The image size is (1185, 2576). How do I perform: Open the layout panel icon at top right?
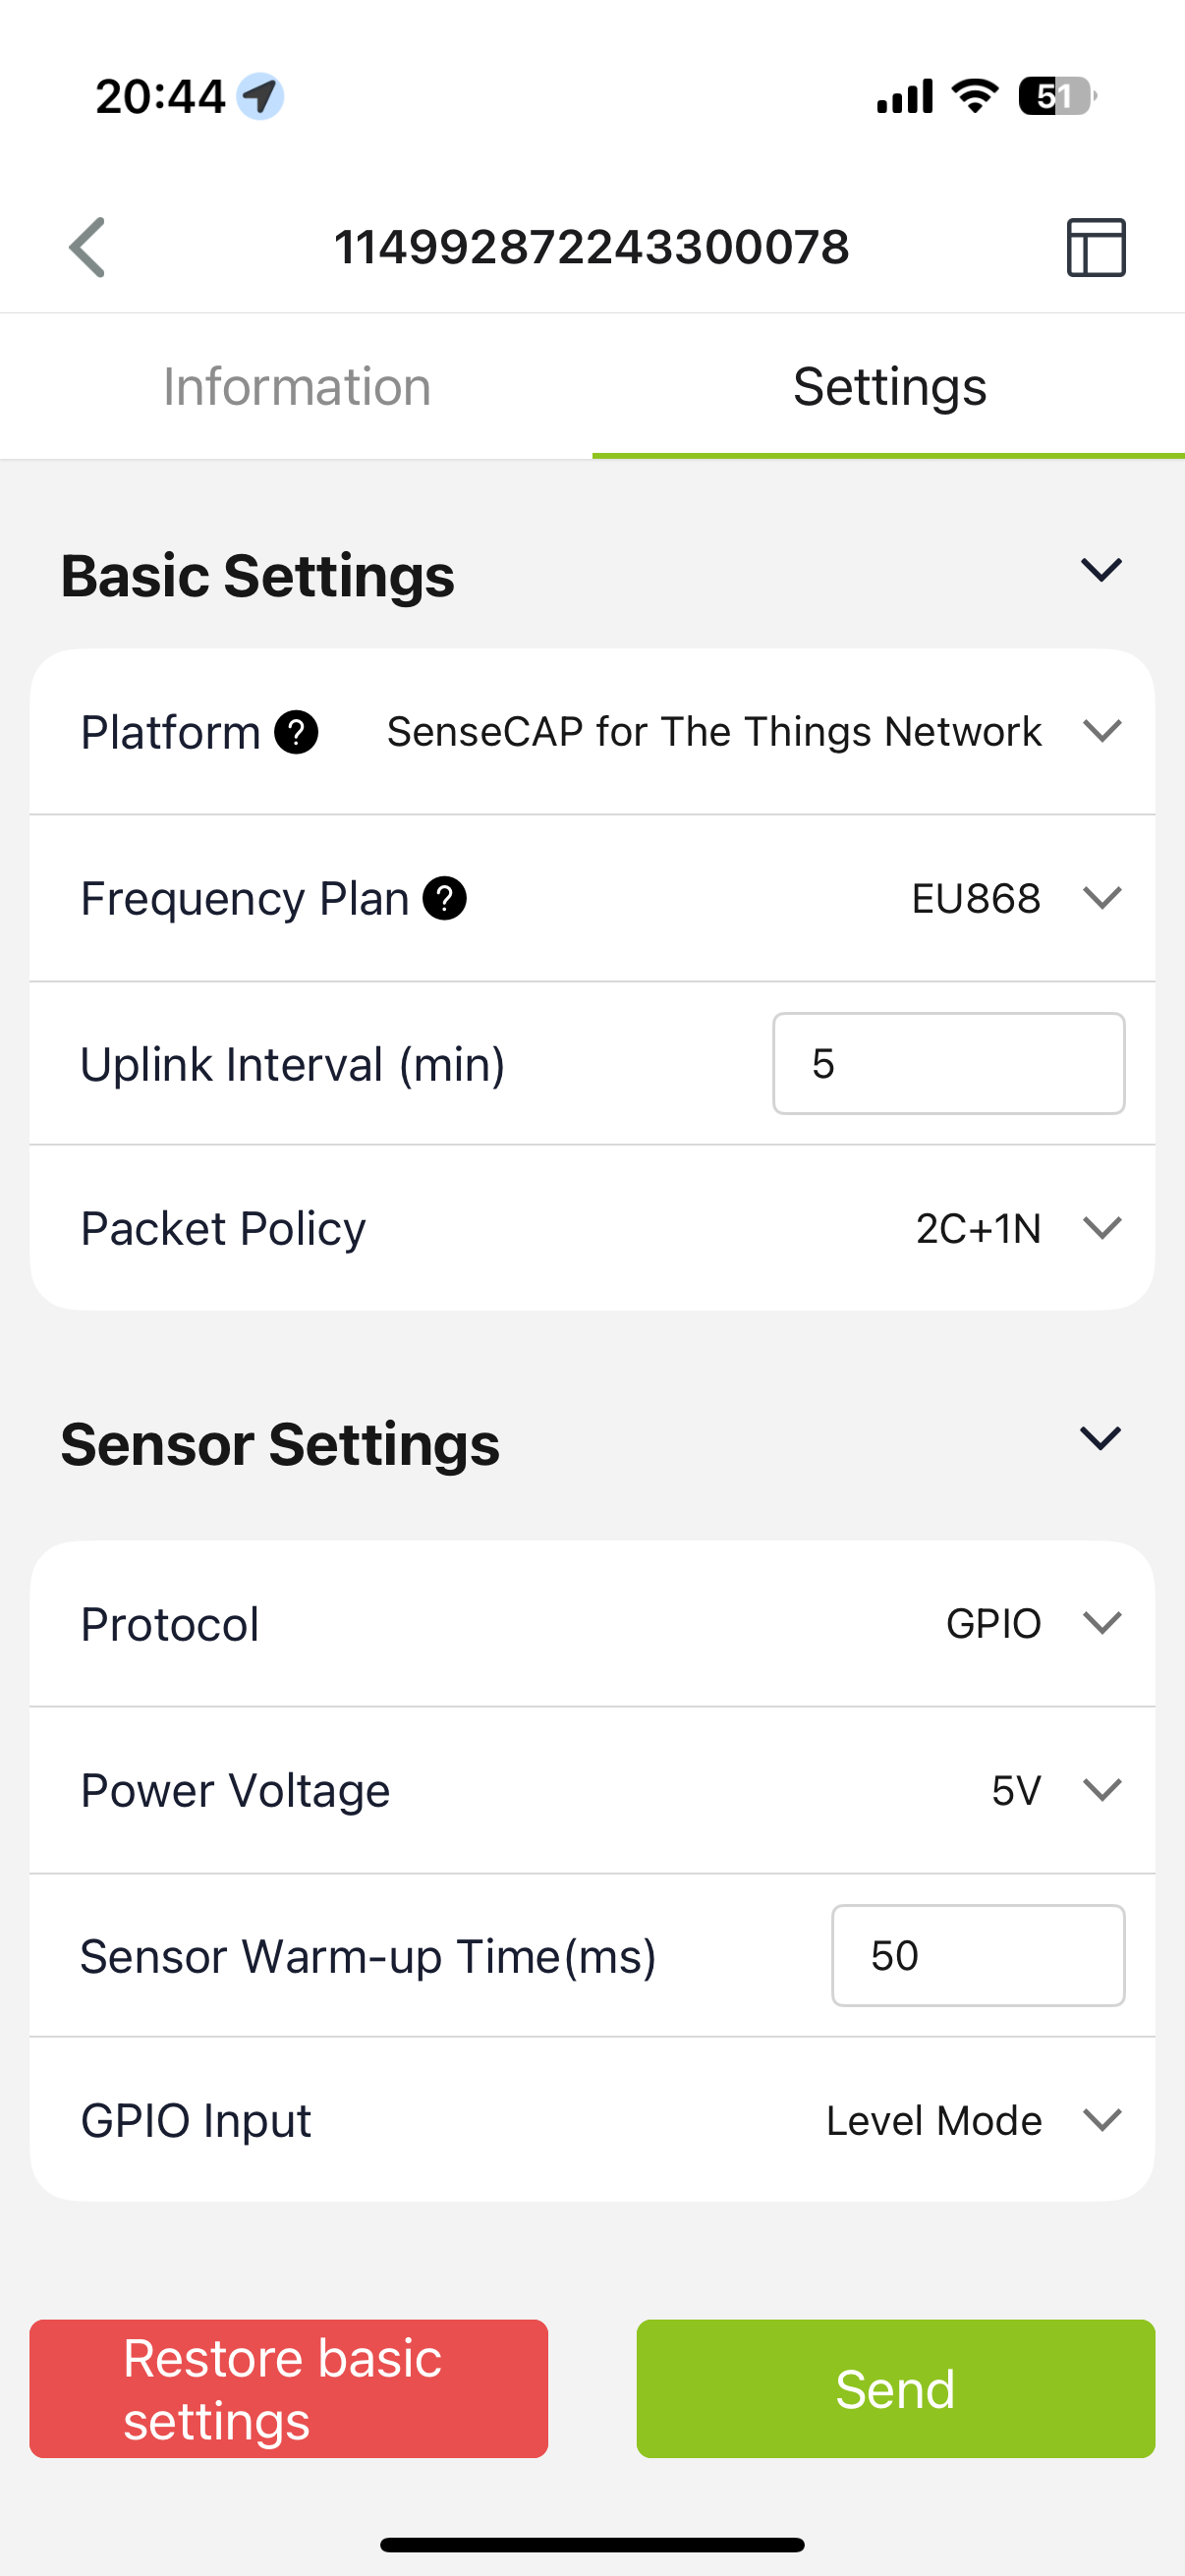point(1096,247)
